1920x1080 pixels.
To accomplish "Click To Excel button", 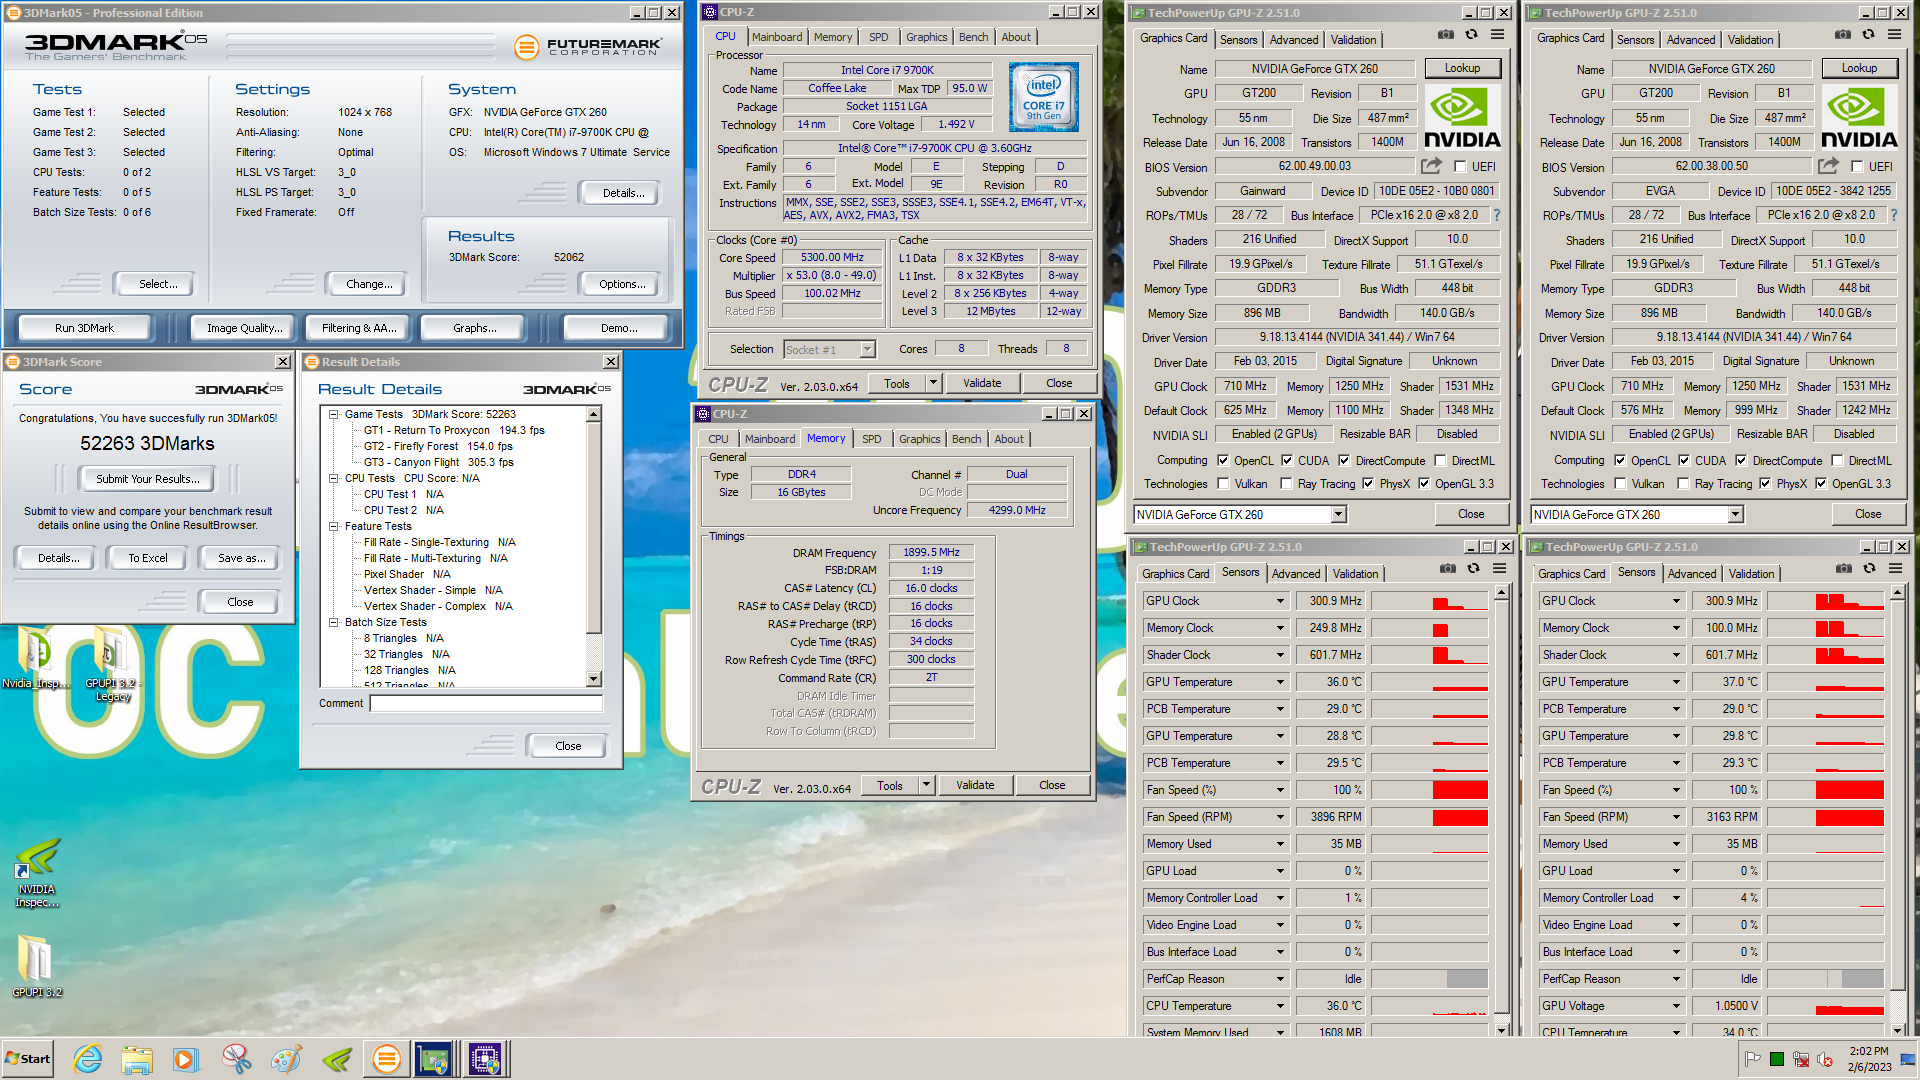I will [148, 558].
